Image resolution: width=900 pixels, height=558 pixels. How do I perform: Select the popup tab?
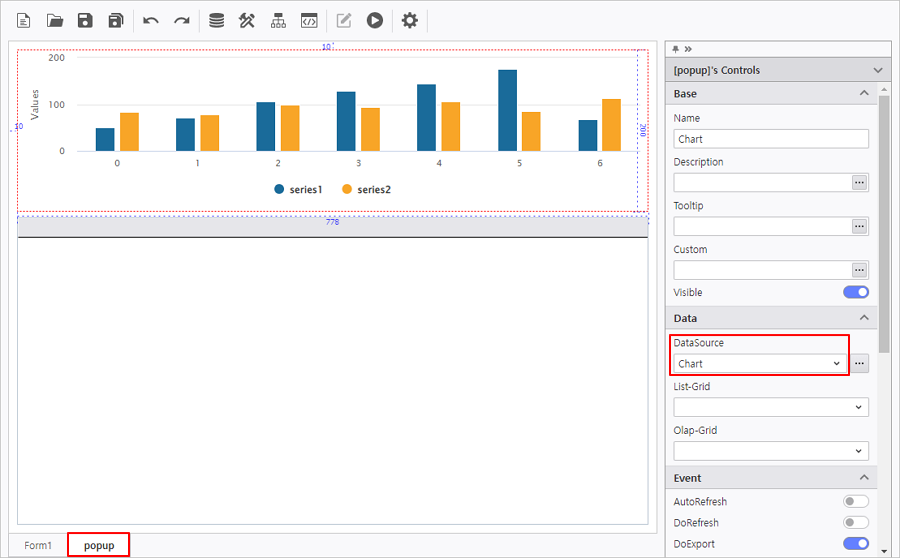[99, 545]
